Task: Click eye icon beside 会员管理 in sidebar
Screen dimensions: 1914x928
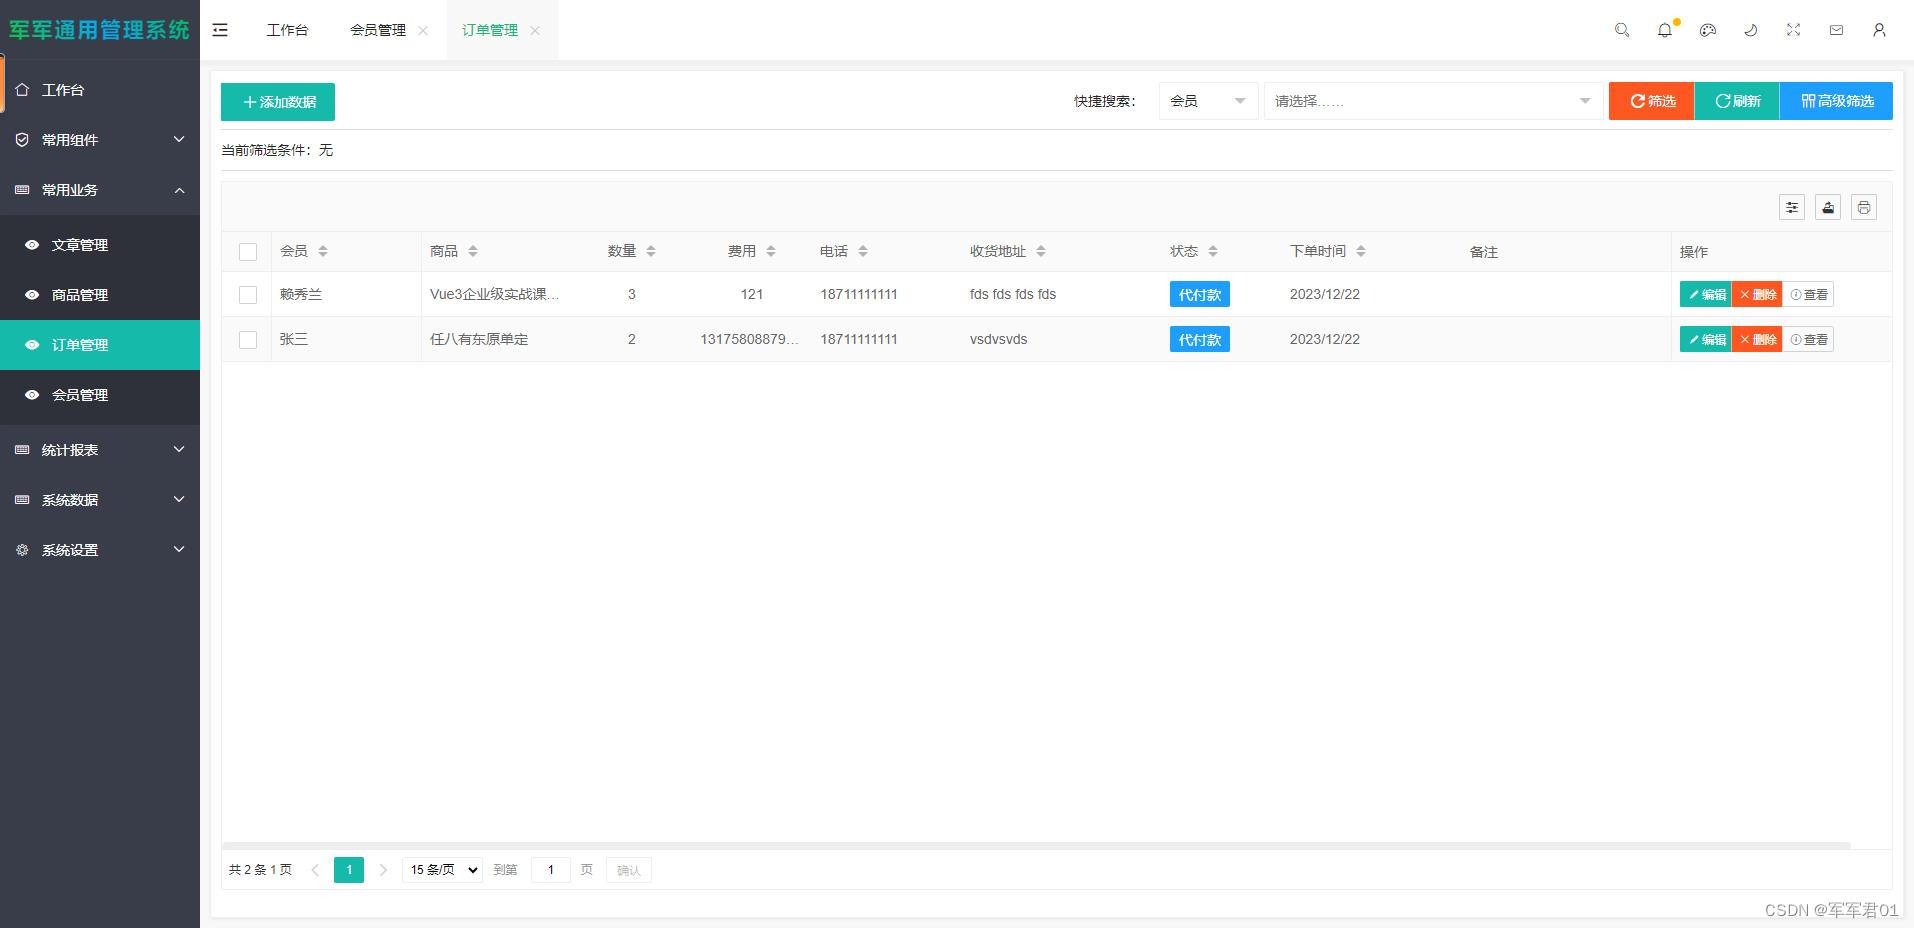Action: point(32,395)
